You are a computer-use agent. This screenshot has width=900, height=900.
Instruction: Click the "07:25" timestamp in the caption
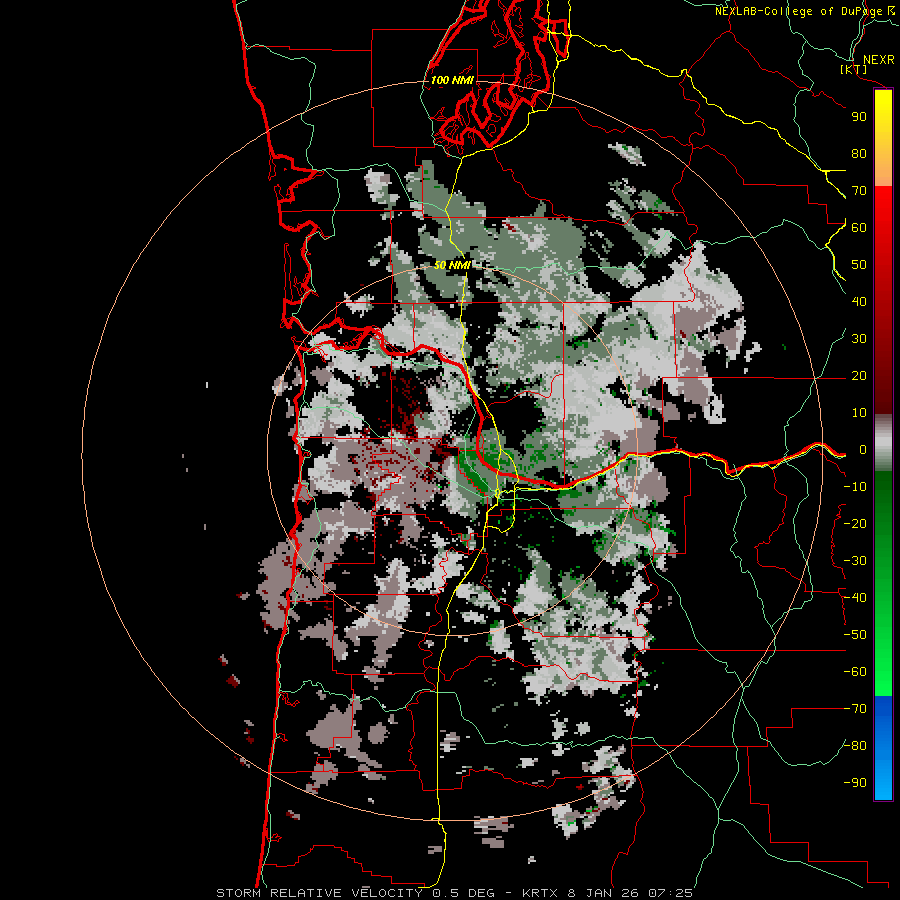coord(670,893)
